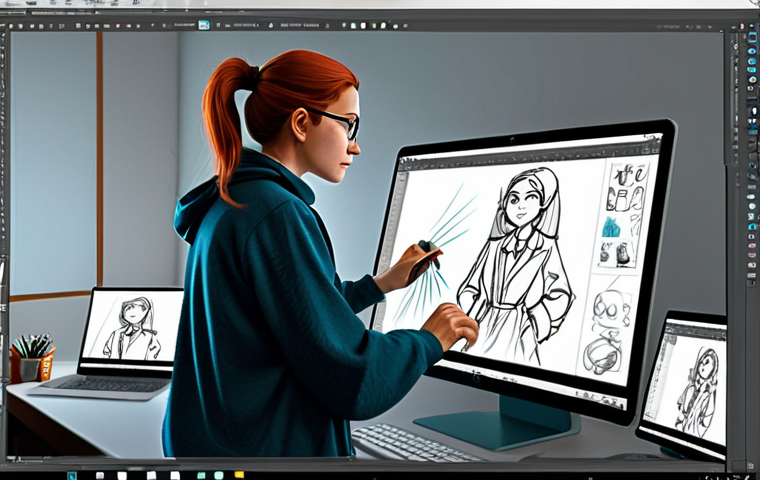The image size is (760, 480).
Task: Click the character sketch on left laptop screen
Action: pos(132,328)
